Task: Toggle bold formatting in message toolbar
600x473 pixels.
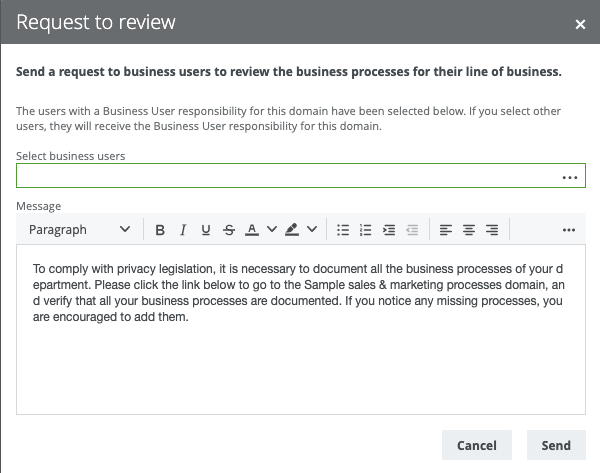Action: click(160, 230)
